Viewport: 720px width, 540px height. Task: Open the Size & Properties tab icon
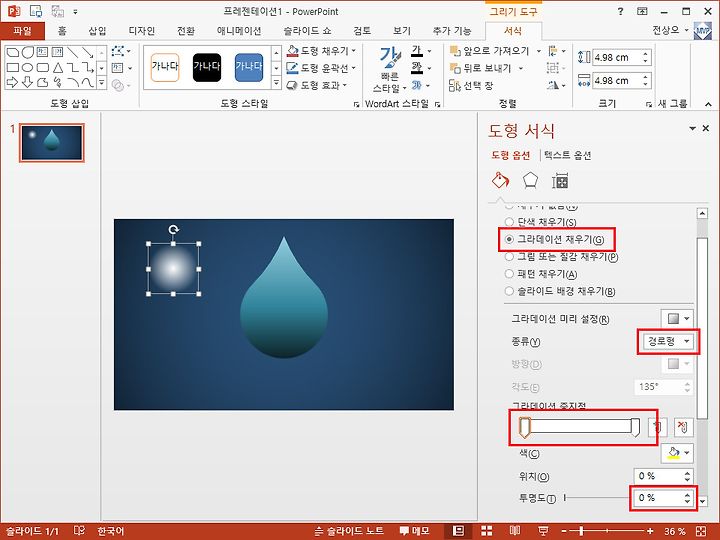(560, 181)
